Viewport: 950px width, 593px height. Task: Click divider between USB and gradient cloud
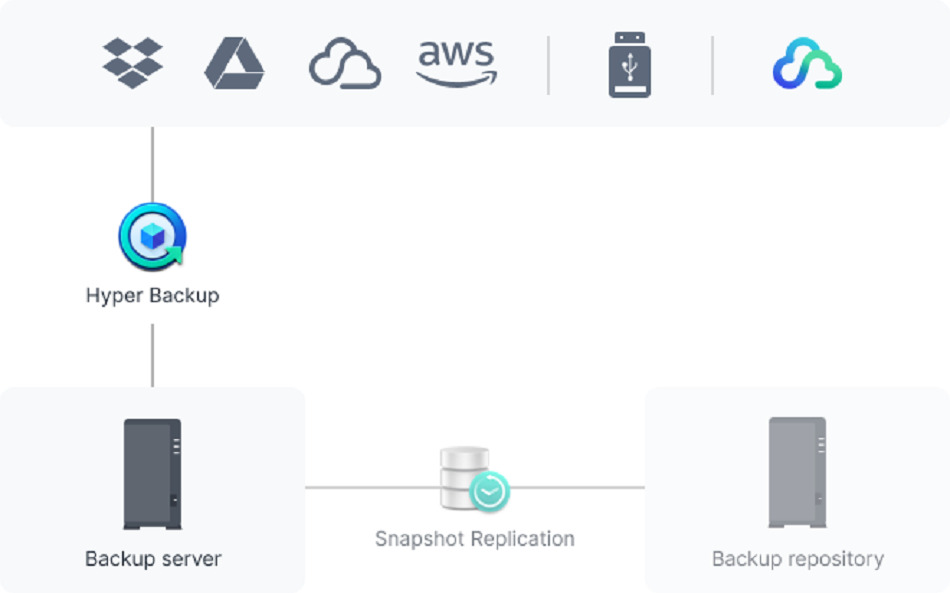(x=713, y=66)
